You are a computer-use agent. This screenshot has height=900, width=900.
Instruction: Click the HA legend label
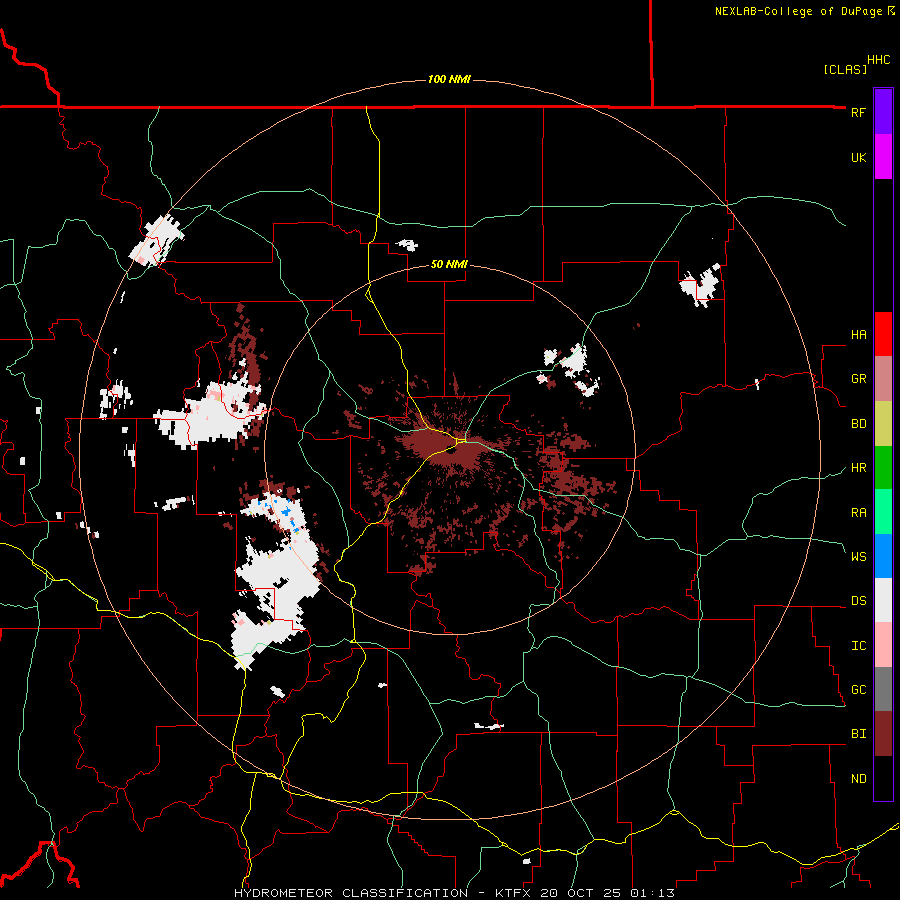(x=858, y=335)
